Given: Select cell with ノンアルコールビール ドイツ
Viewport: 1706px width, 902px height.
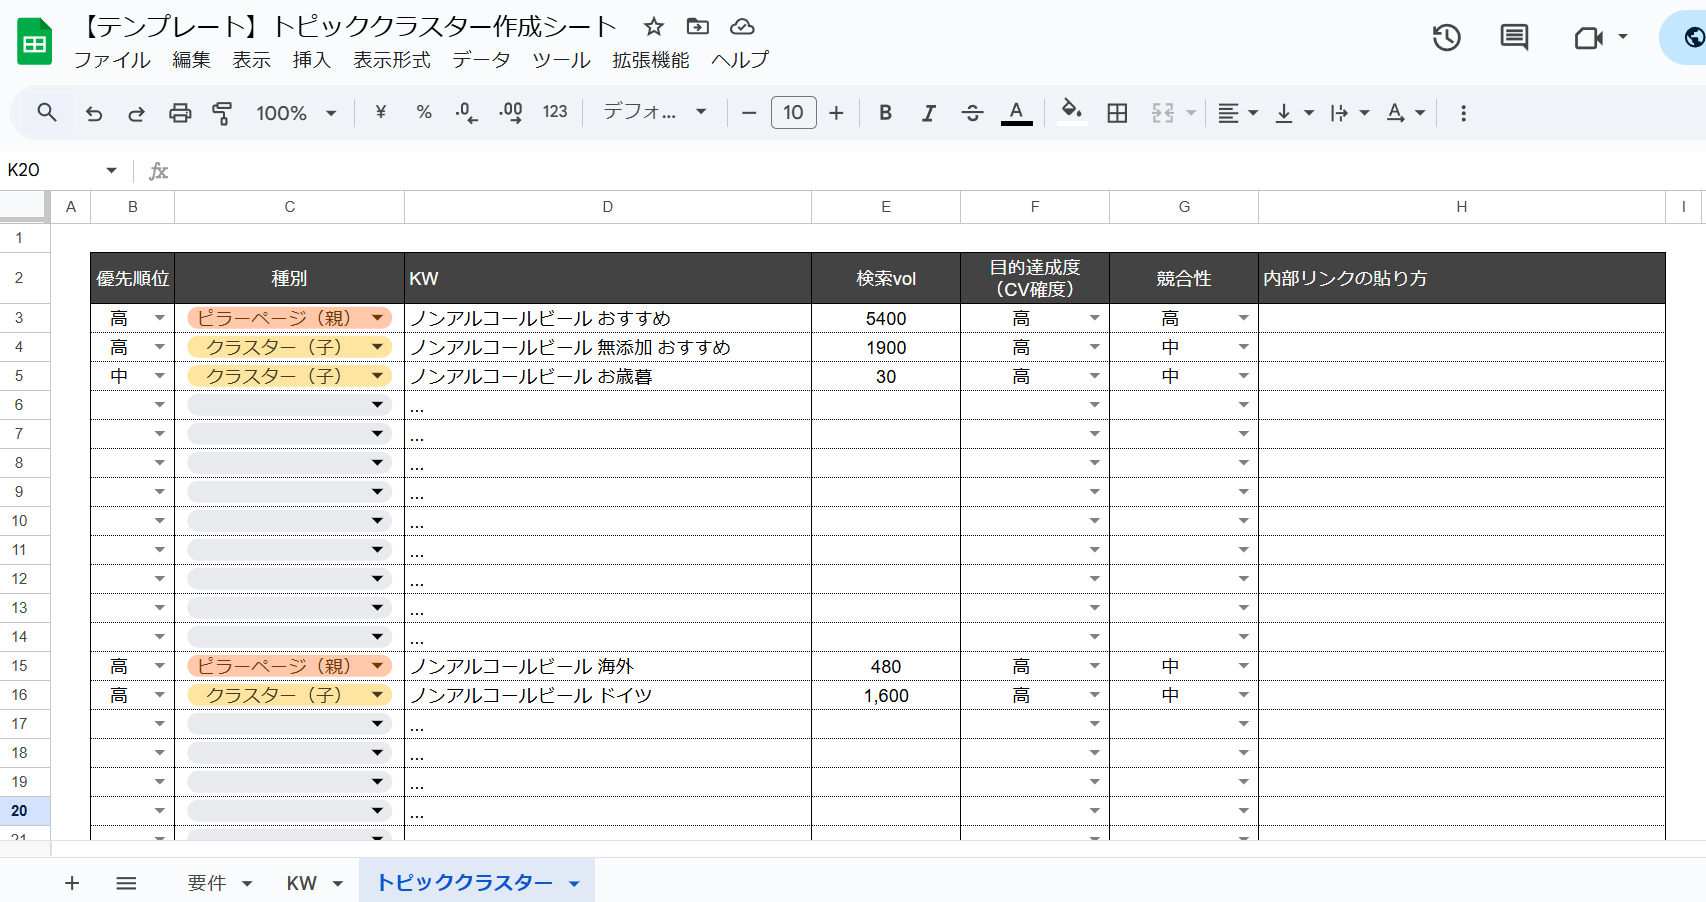Looking at the screenshot, I should tap(608, 695).
